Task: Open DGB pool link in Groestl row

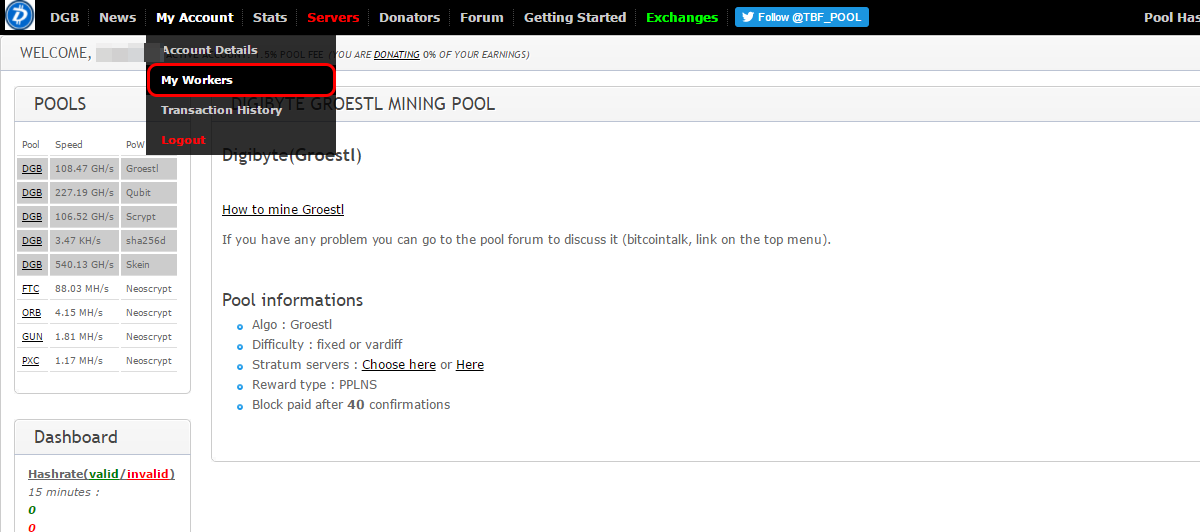Action: tap(32, 169)
